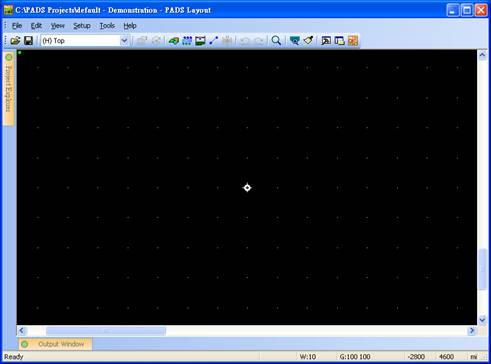Click the Redraw brush icon
The height and width of the screenshot is (364, 491).
coord(308,41)
